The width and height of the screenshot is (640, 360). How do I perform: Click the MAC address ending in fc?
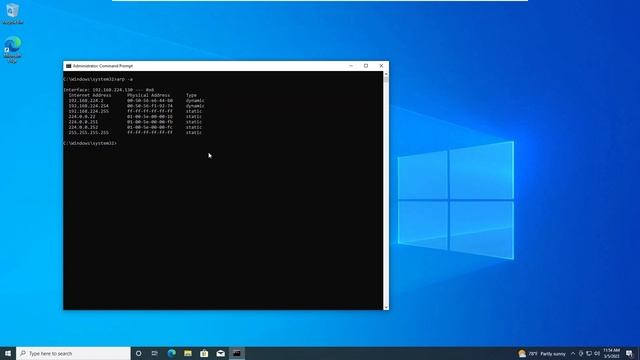tap(150, 127)
